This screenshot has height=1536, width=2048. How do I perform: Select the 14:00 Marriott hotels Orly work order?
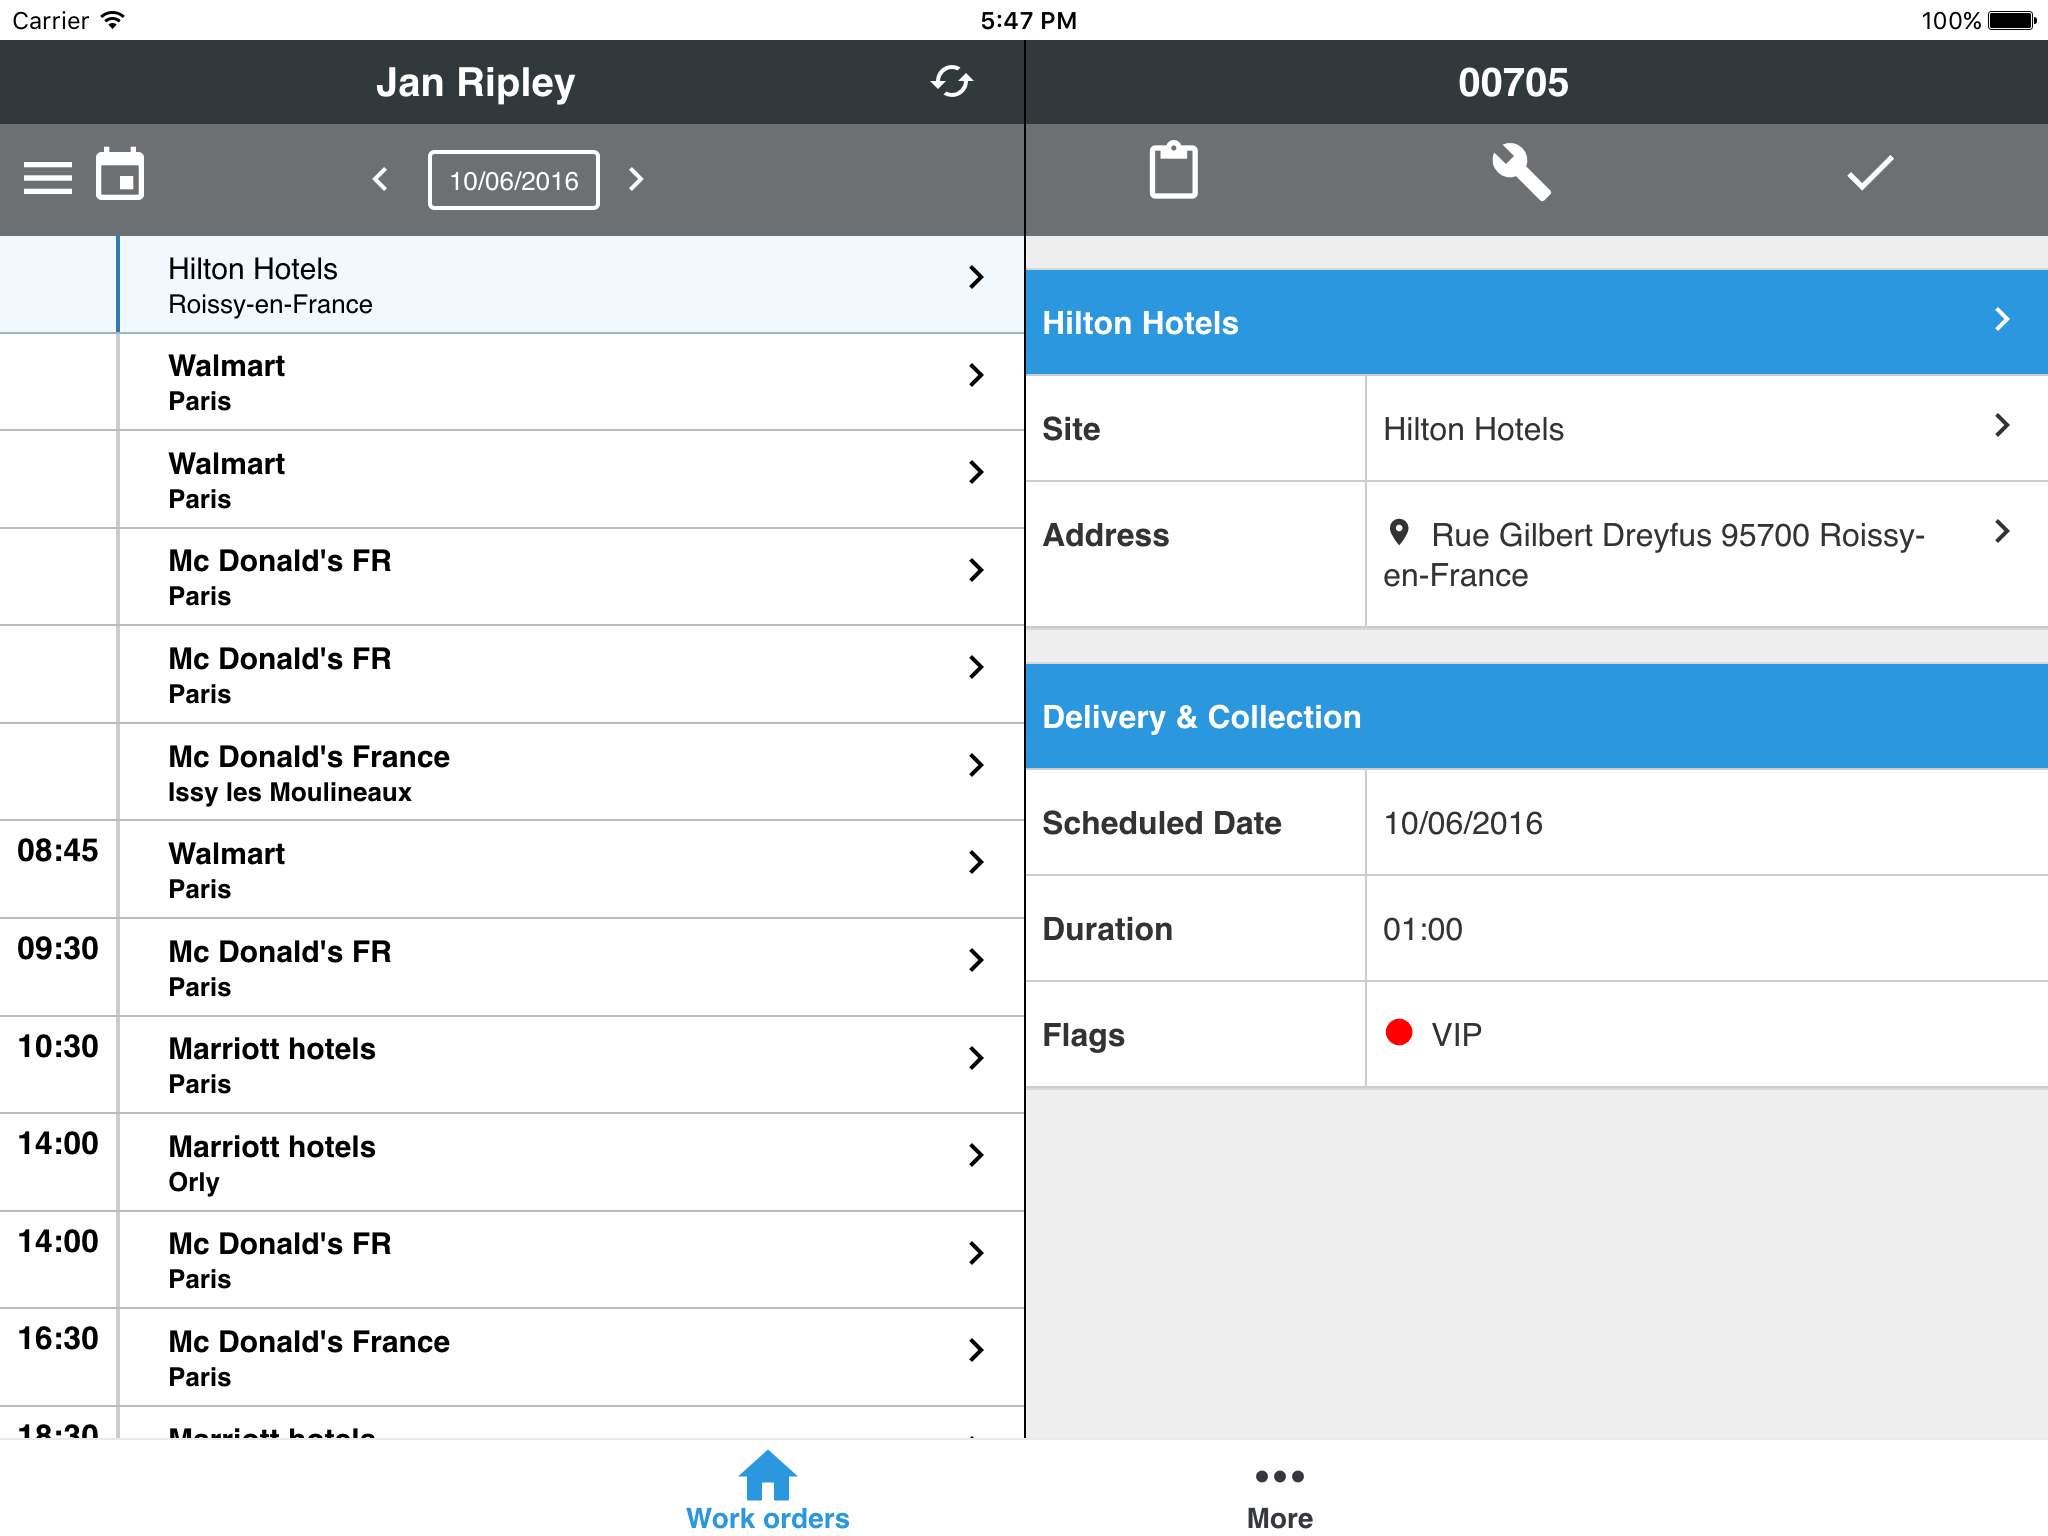pos(512,1163)
